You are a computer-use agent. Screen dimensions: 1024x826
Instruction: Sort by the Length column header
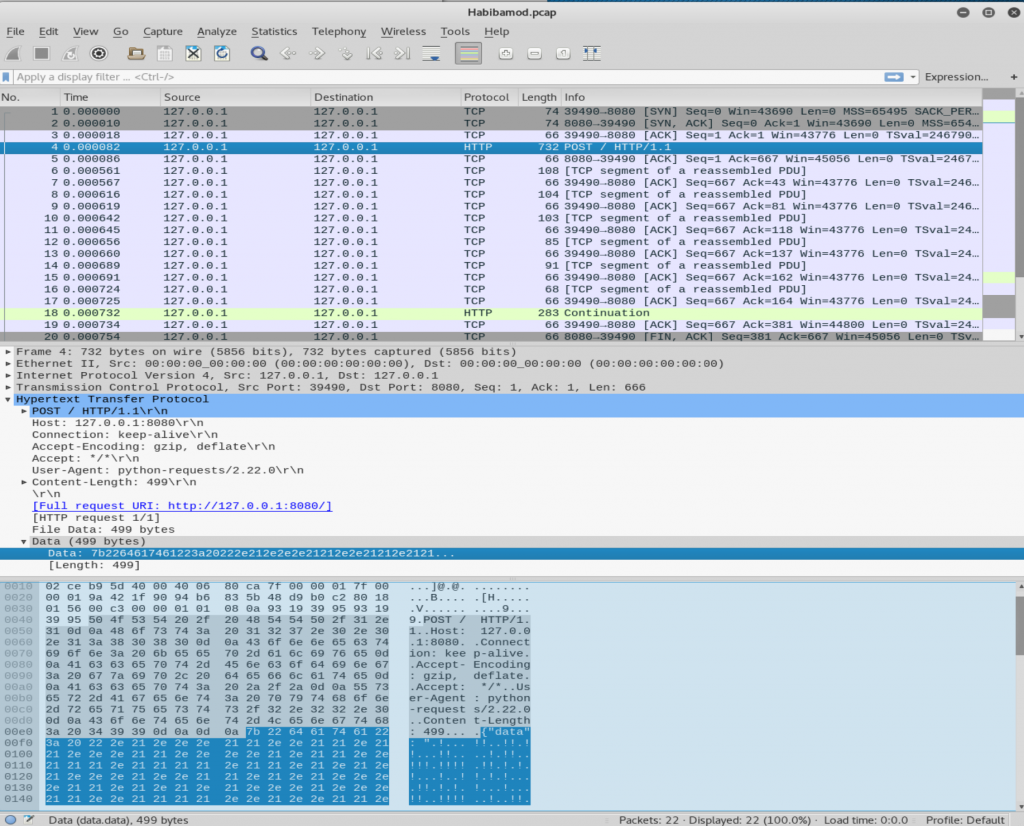tap(539, 97)
